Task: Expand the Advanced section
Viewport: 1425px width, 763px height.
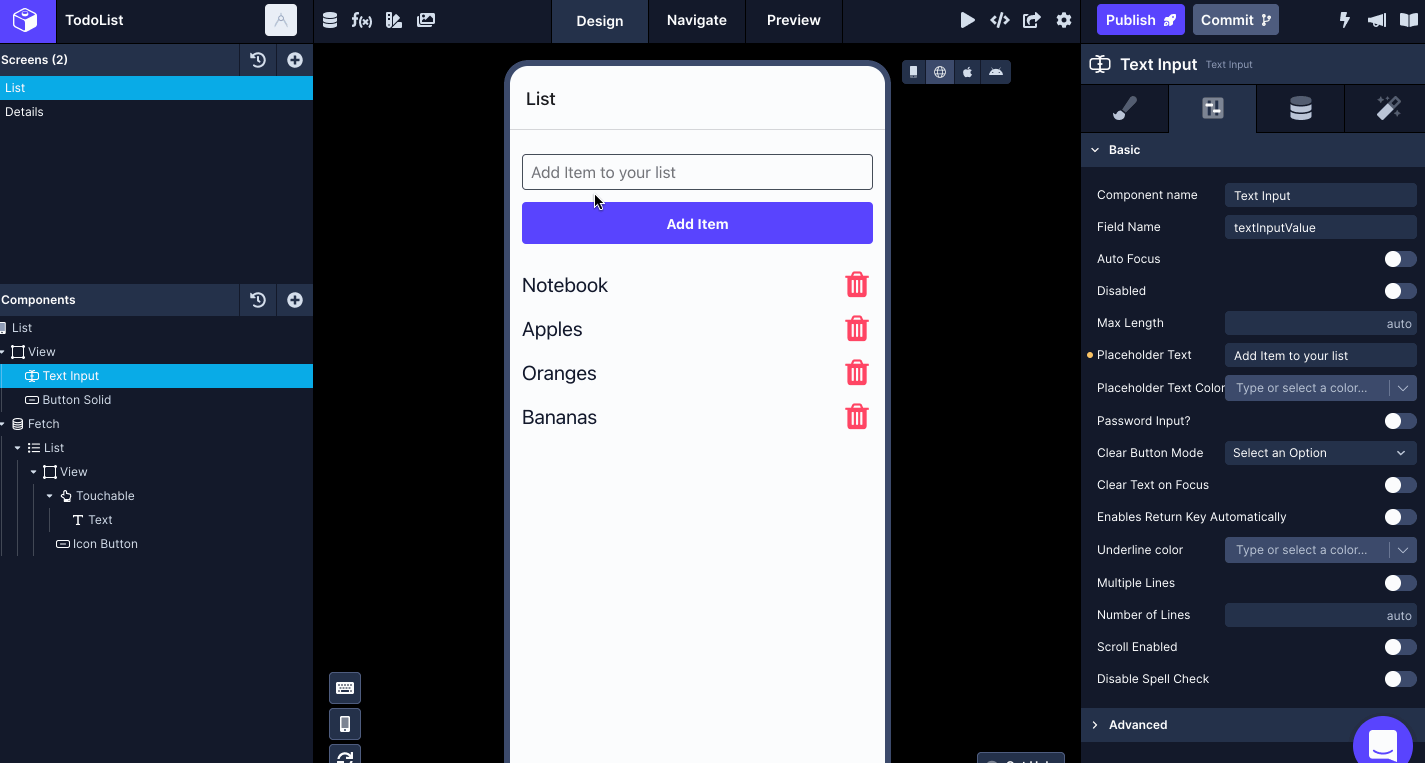Action: (x=1253, y=725)
